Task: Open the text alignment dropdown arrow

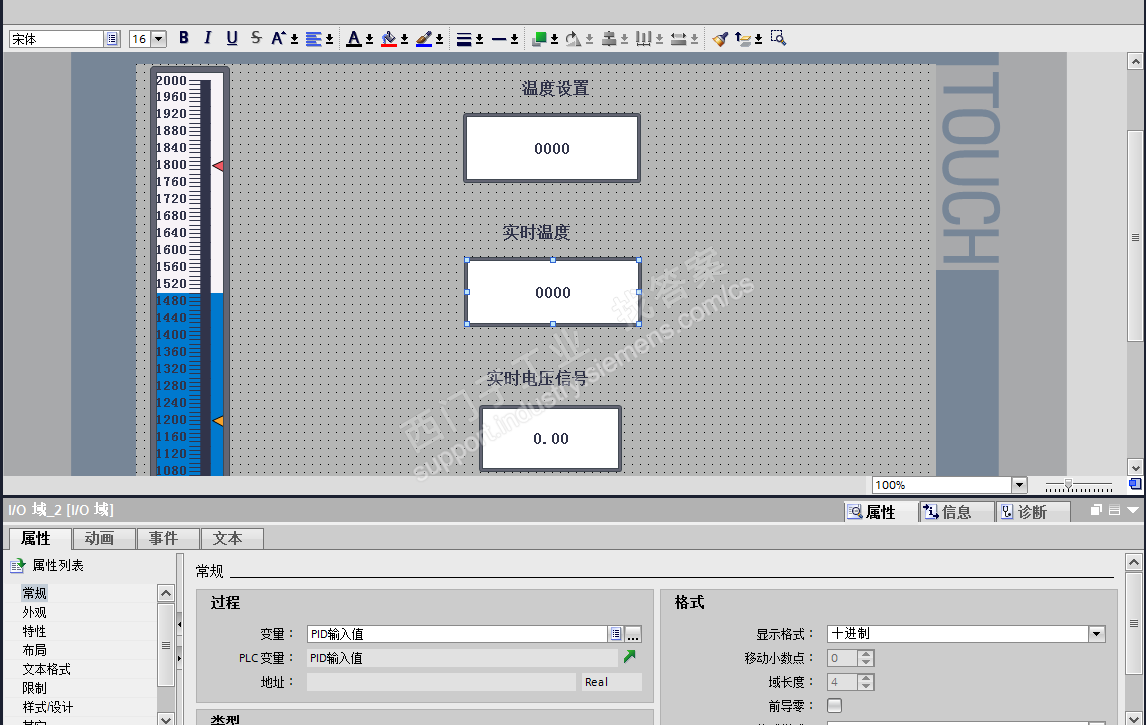Action: pyautogui.click(x=330, y=39)
